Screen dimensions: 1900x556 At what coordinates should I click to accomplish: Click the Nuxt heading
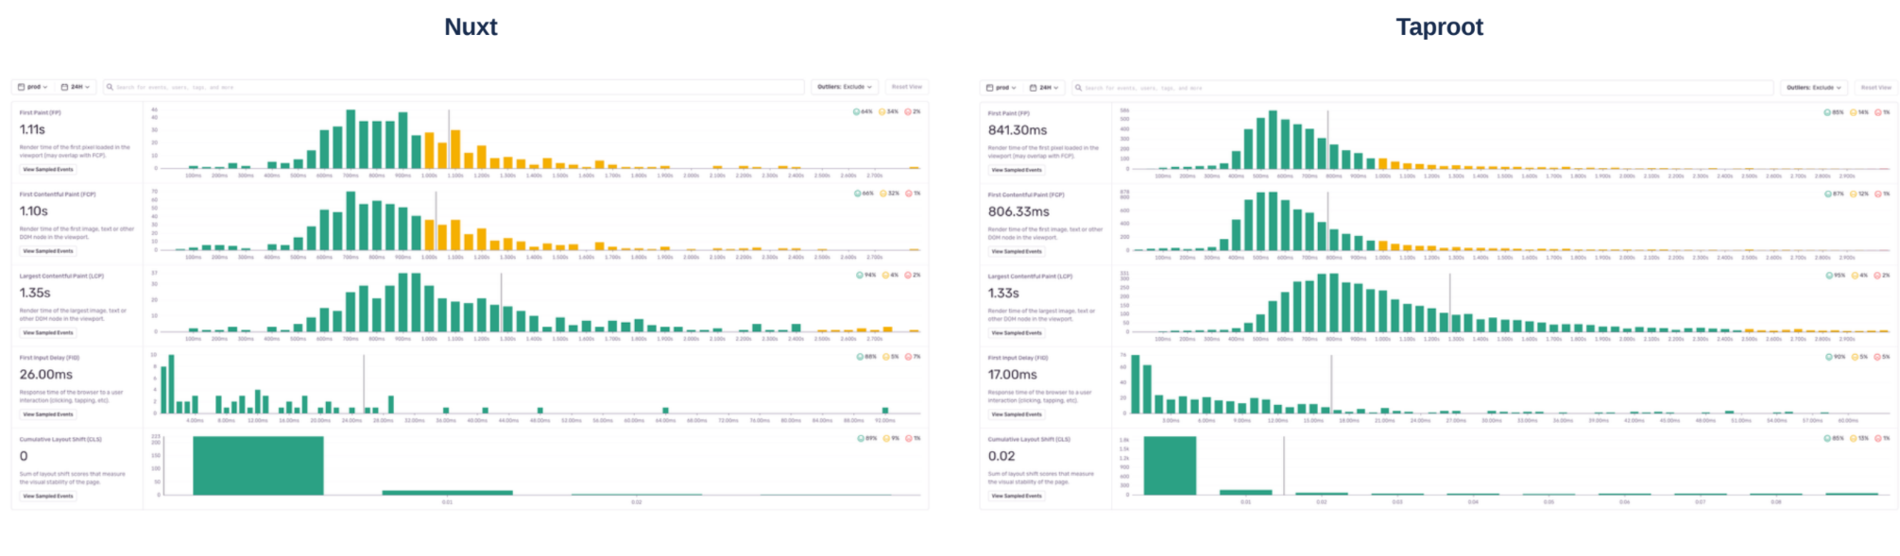[471, 27]
